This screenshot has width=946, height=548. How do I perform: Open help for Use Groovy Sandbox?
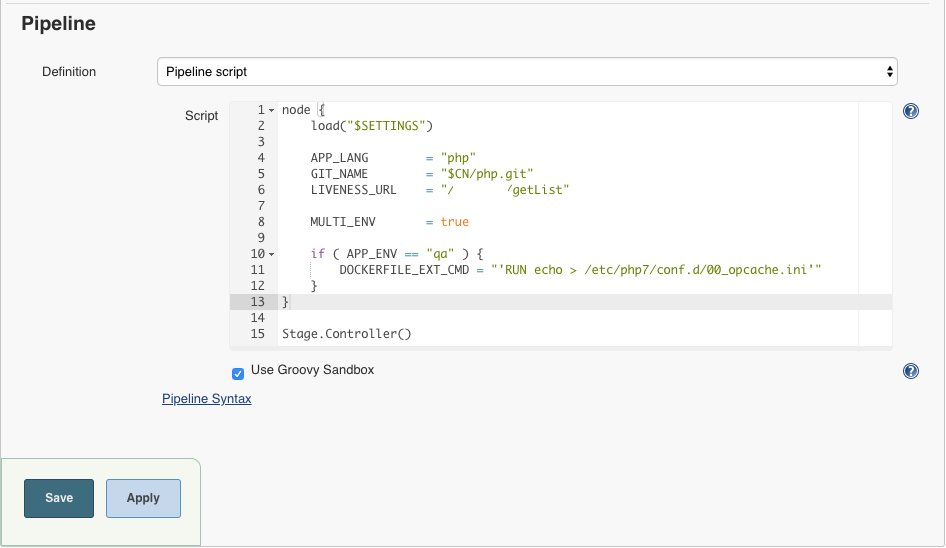[x=910, y=371]
